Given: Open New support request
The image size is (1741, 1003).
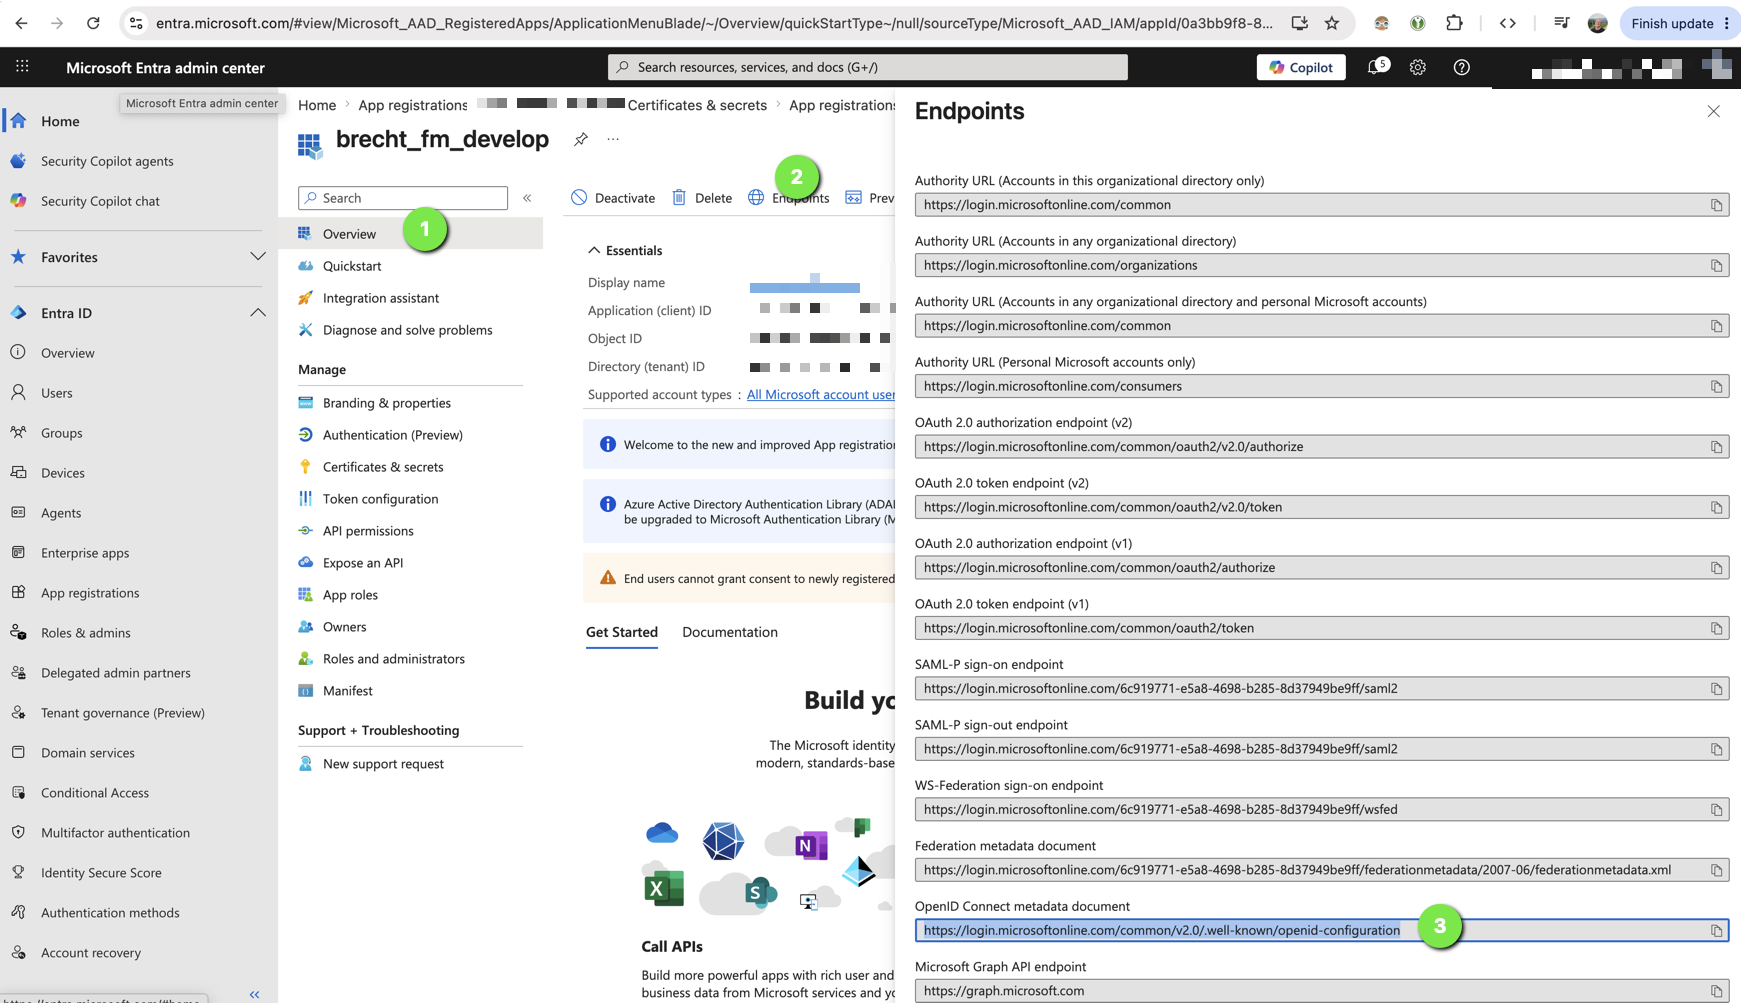Looking at the screenshot, I should 383,764.
